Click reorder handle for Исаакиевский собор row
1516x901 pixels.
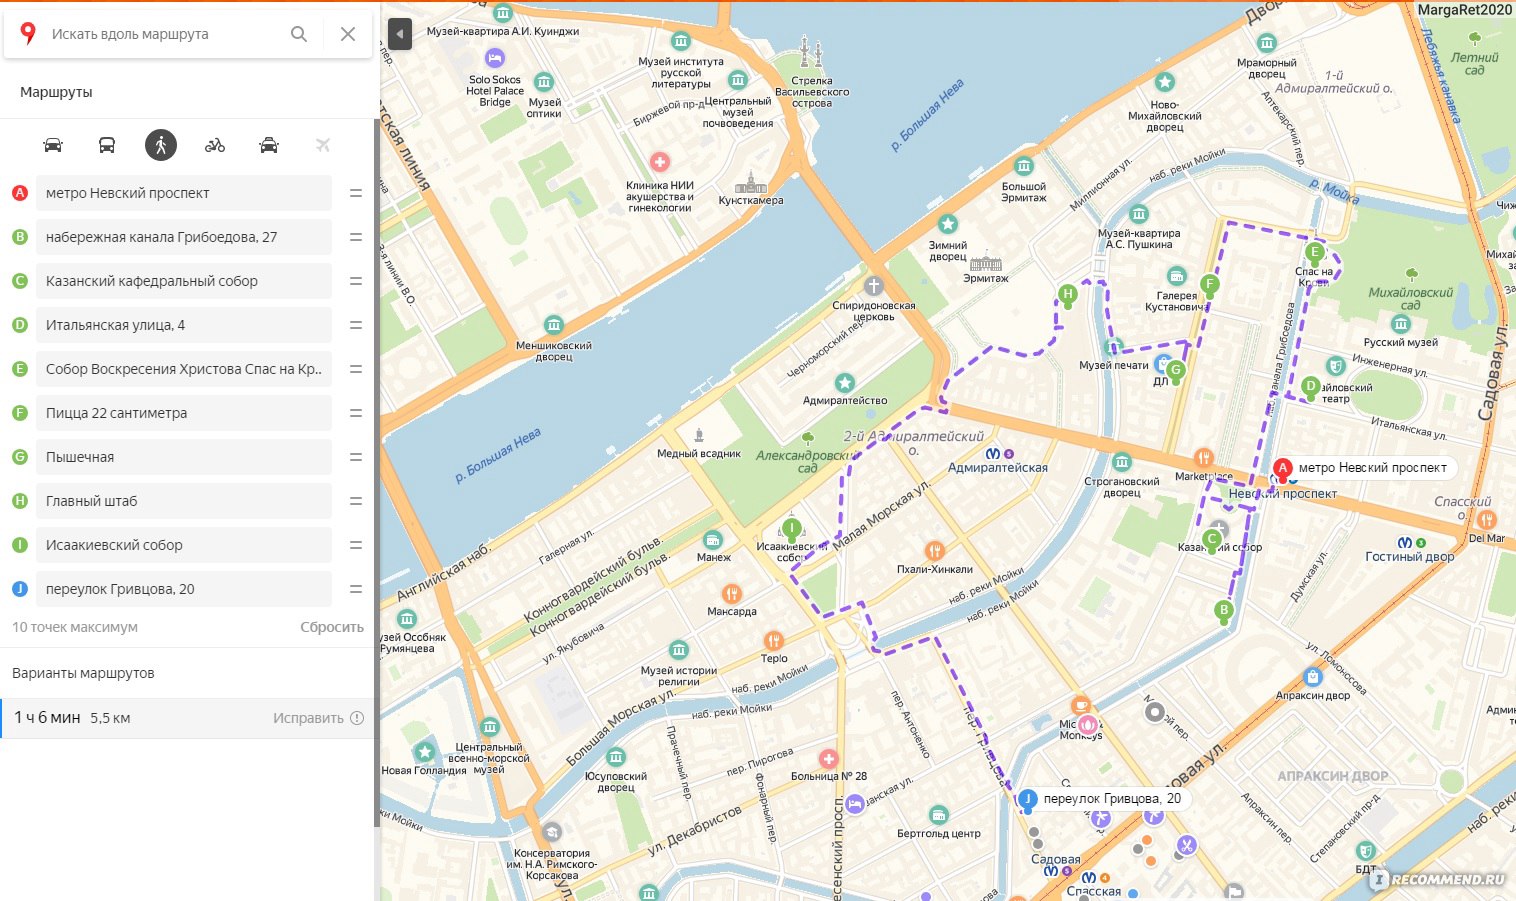(x=356, y=545)
